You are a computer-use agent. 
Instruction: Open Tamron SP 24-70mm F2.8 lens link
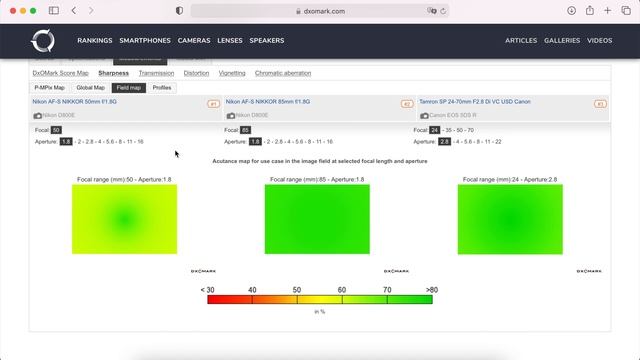coord(475,102)
